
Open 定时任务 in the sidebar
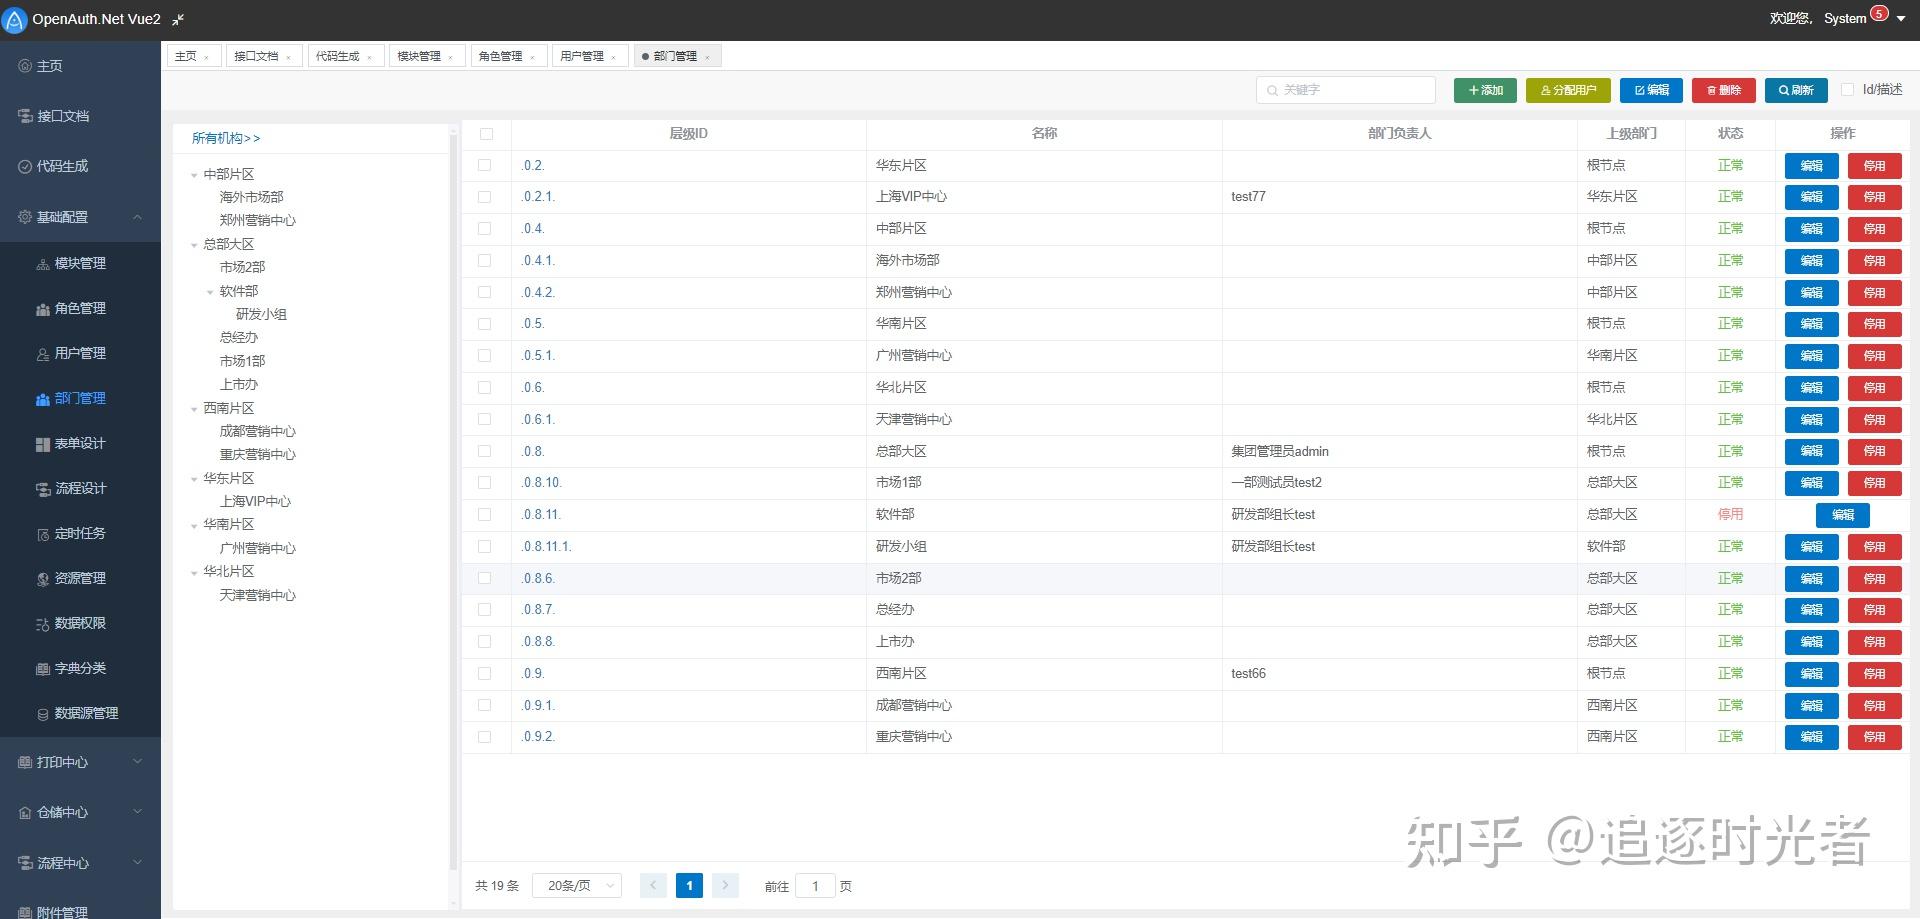79,533
